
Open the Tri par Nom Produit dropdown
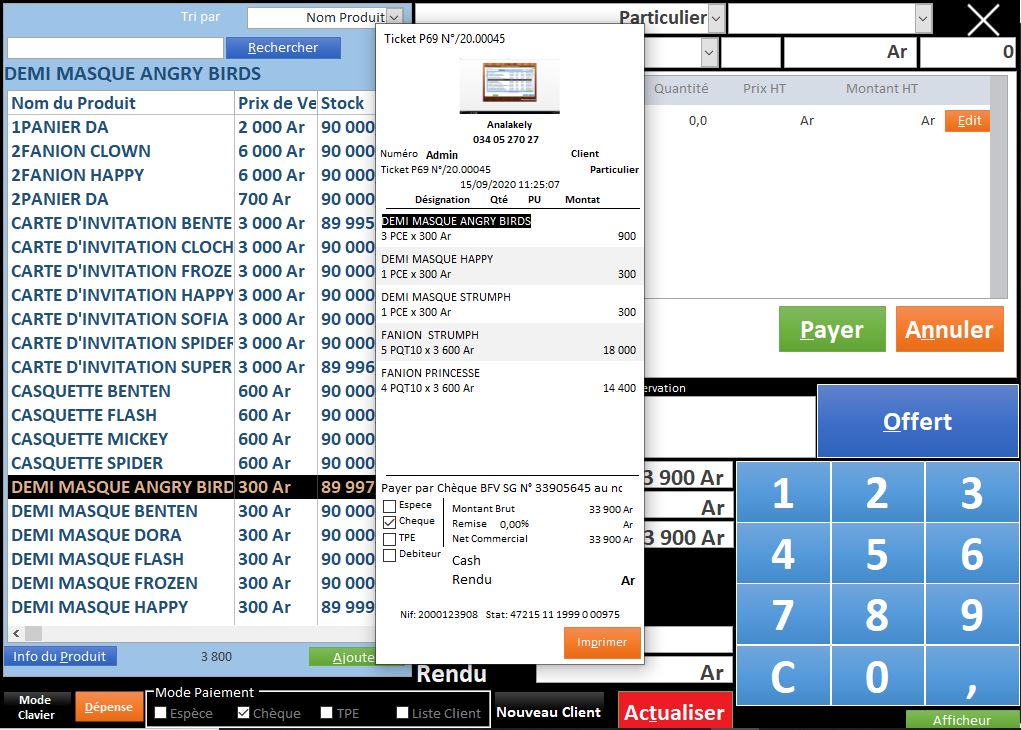tap(394, 17)
